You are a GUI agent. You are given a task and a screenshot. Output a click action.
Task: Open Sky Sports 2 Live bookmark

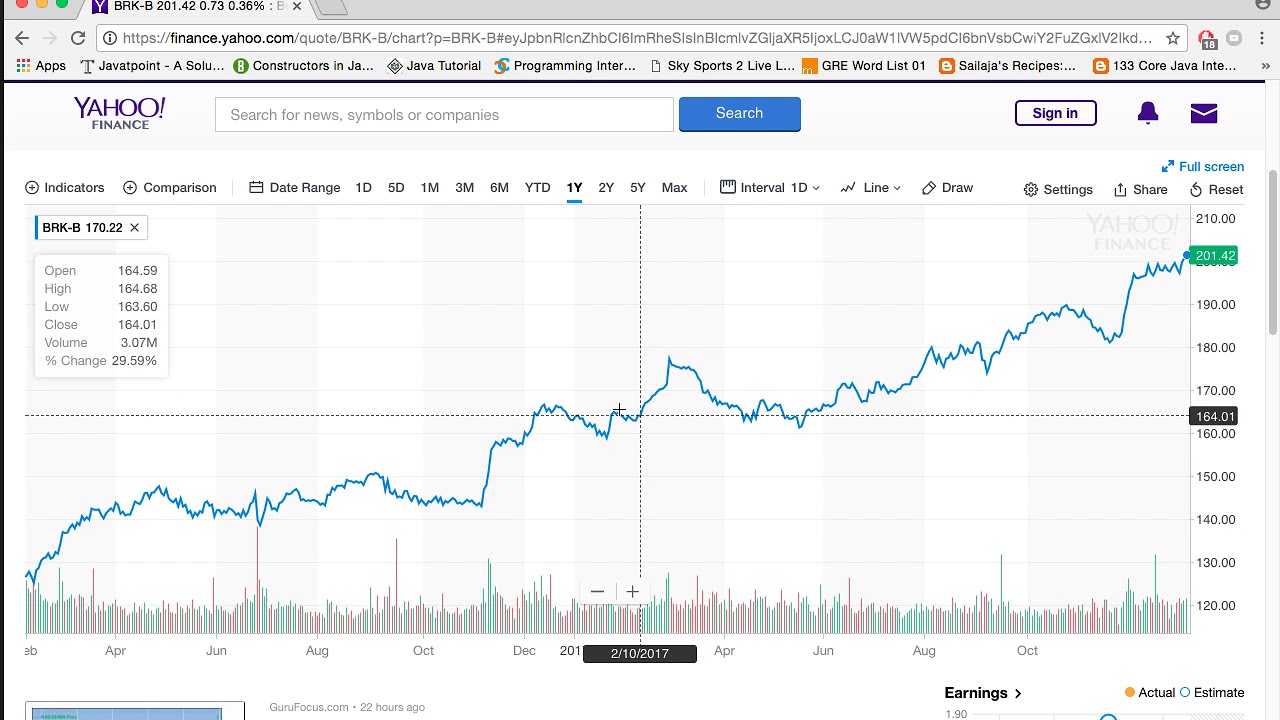721,66
